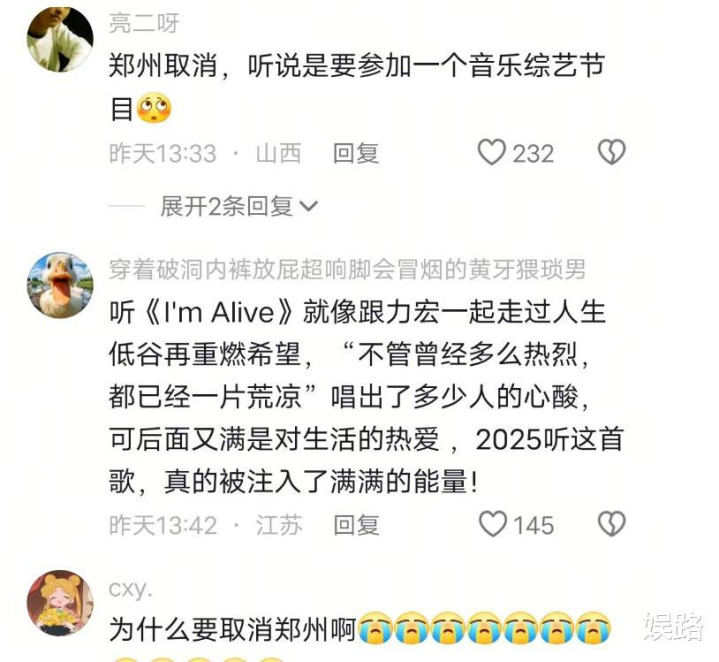Screen dimensions: 719x662
Task: Select the 郑州取消 comment text
Action: (357, 87)
